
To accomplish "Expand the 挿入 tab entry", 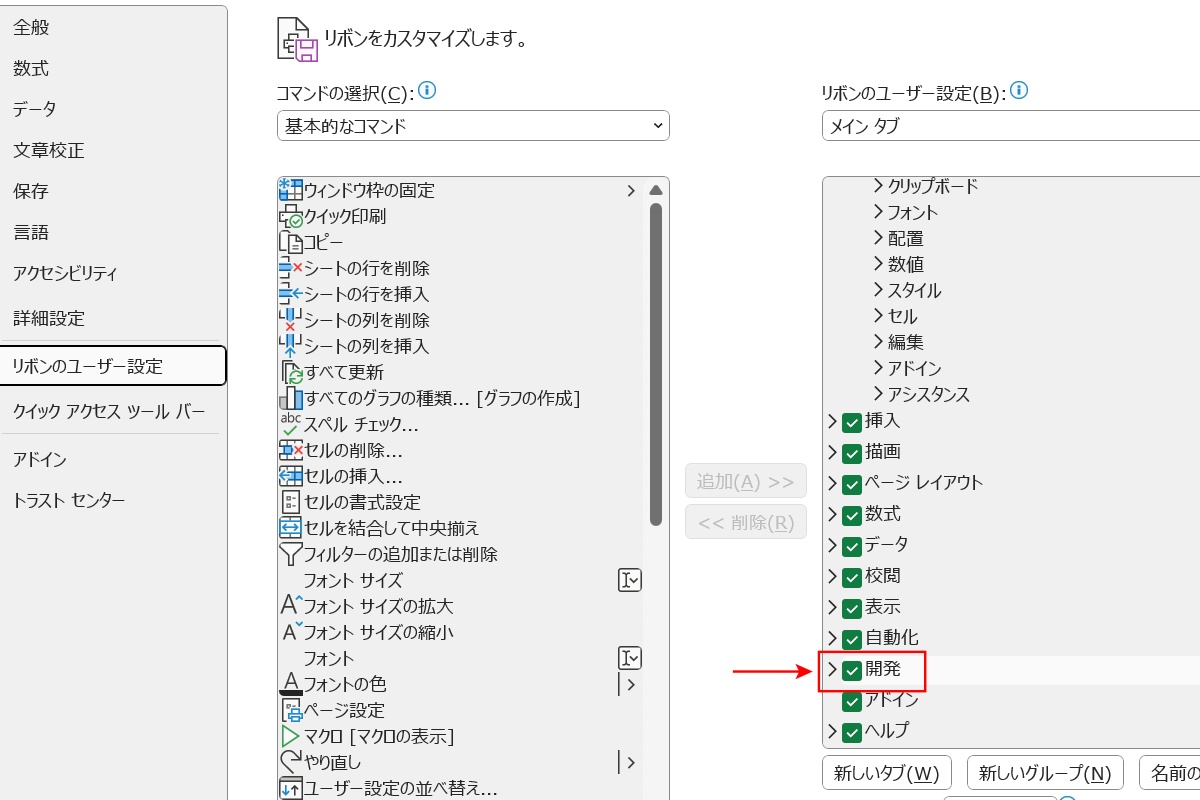I will 833,421.
